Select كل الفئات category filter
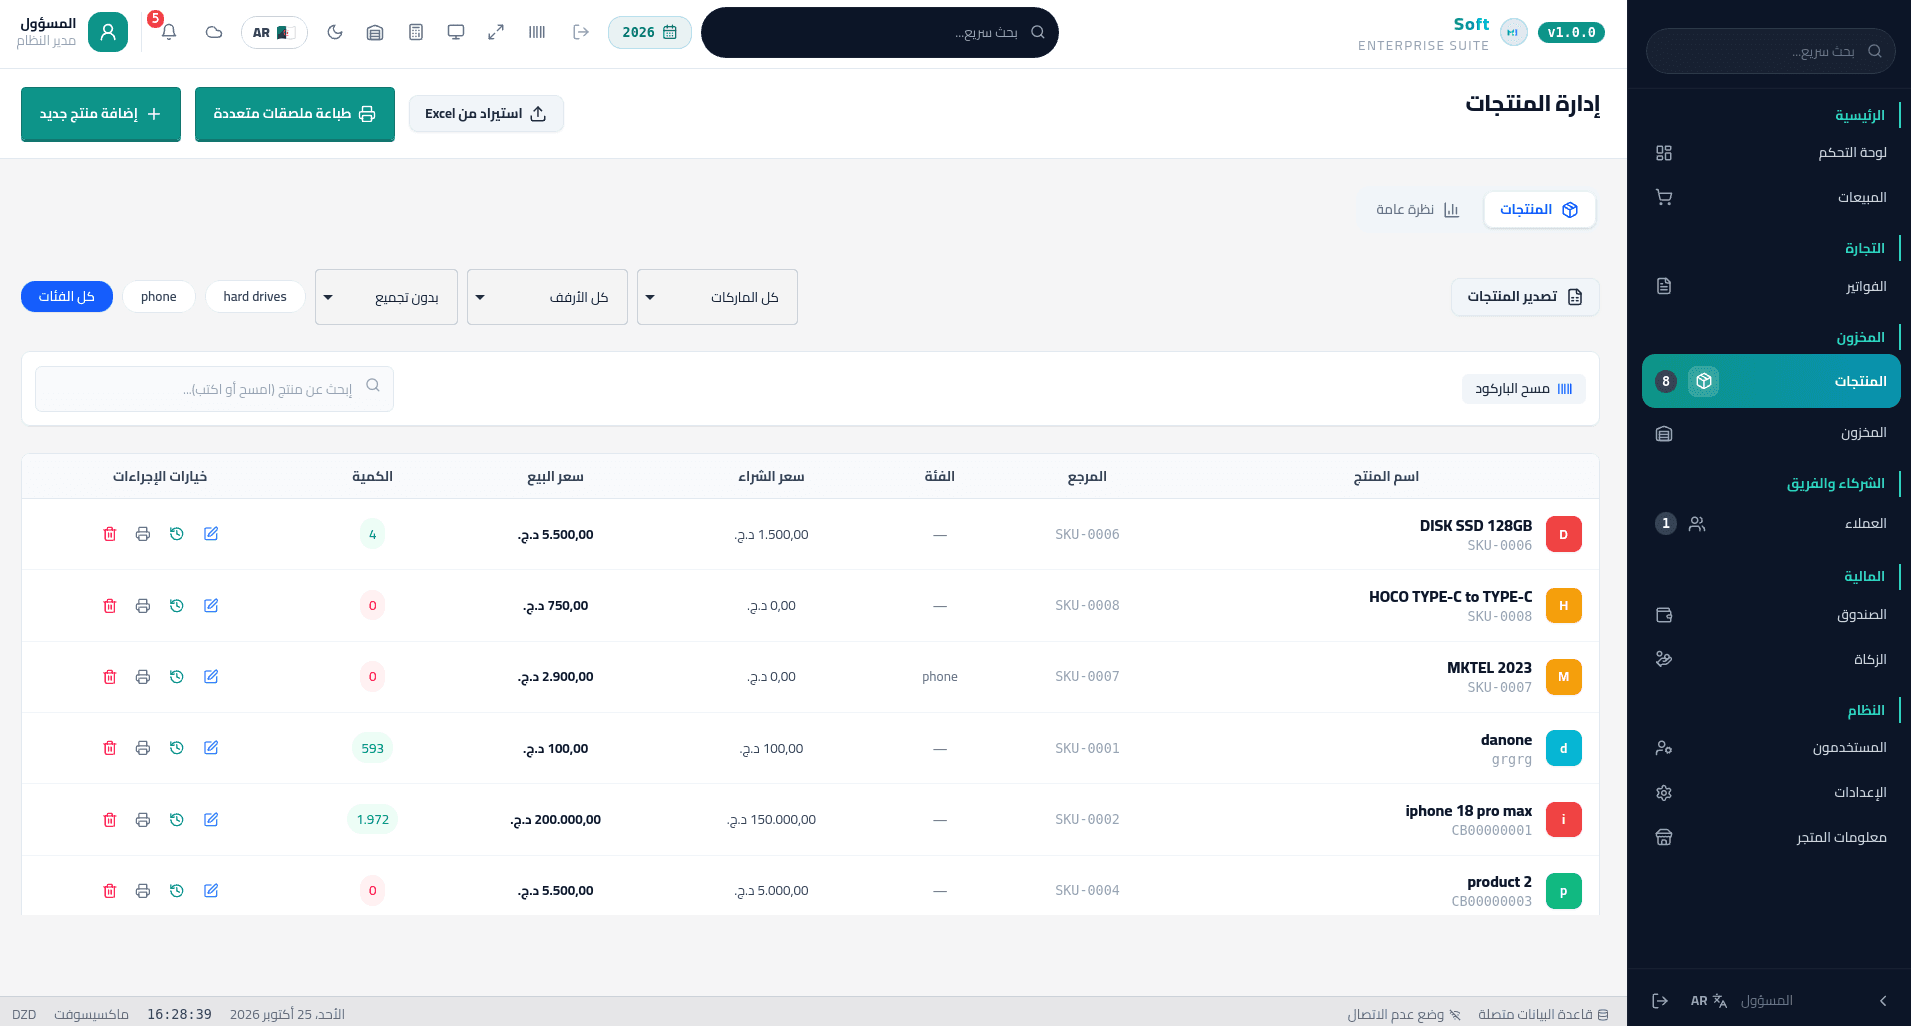The height and width of the screenshot is (1026, 1911). tap(67, 297)
